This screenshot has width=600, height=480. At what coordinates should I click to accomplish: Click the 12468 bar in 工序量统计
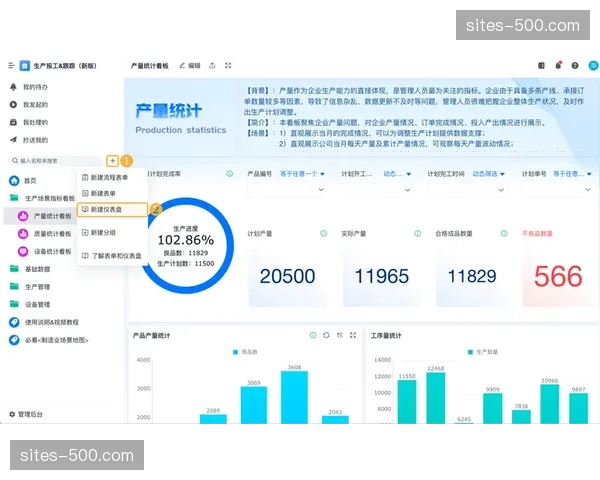(x=436, y=398)
